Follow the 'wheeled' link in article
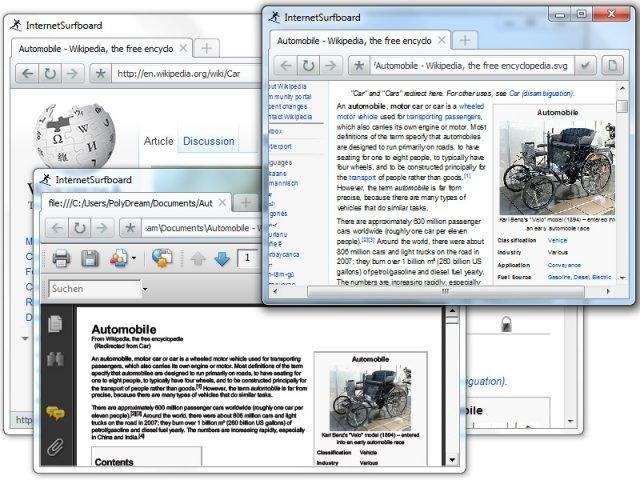The height and width of the screenshot is (480, 640). tap(471, 106)
